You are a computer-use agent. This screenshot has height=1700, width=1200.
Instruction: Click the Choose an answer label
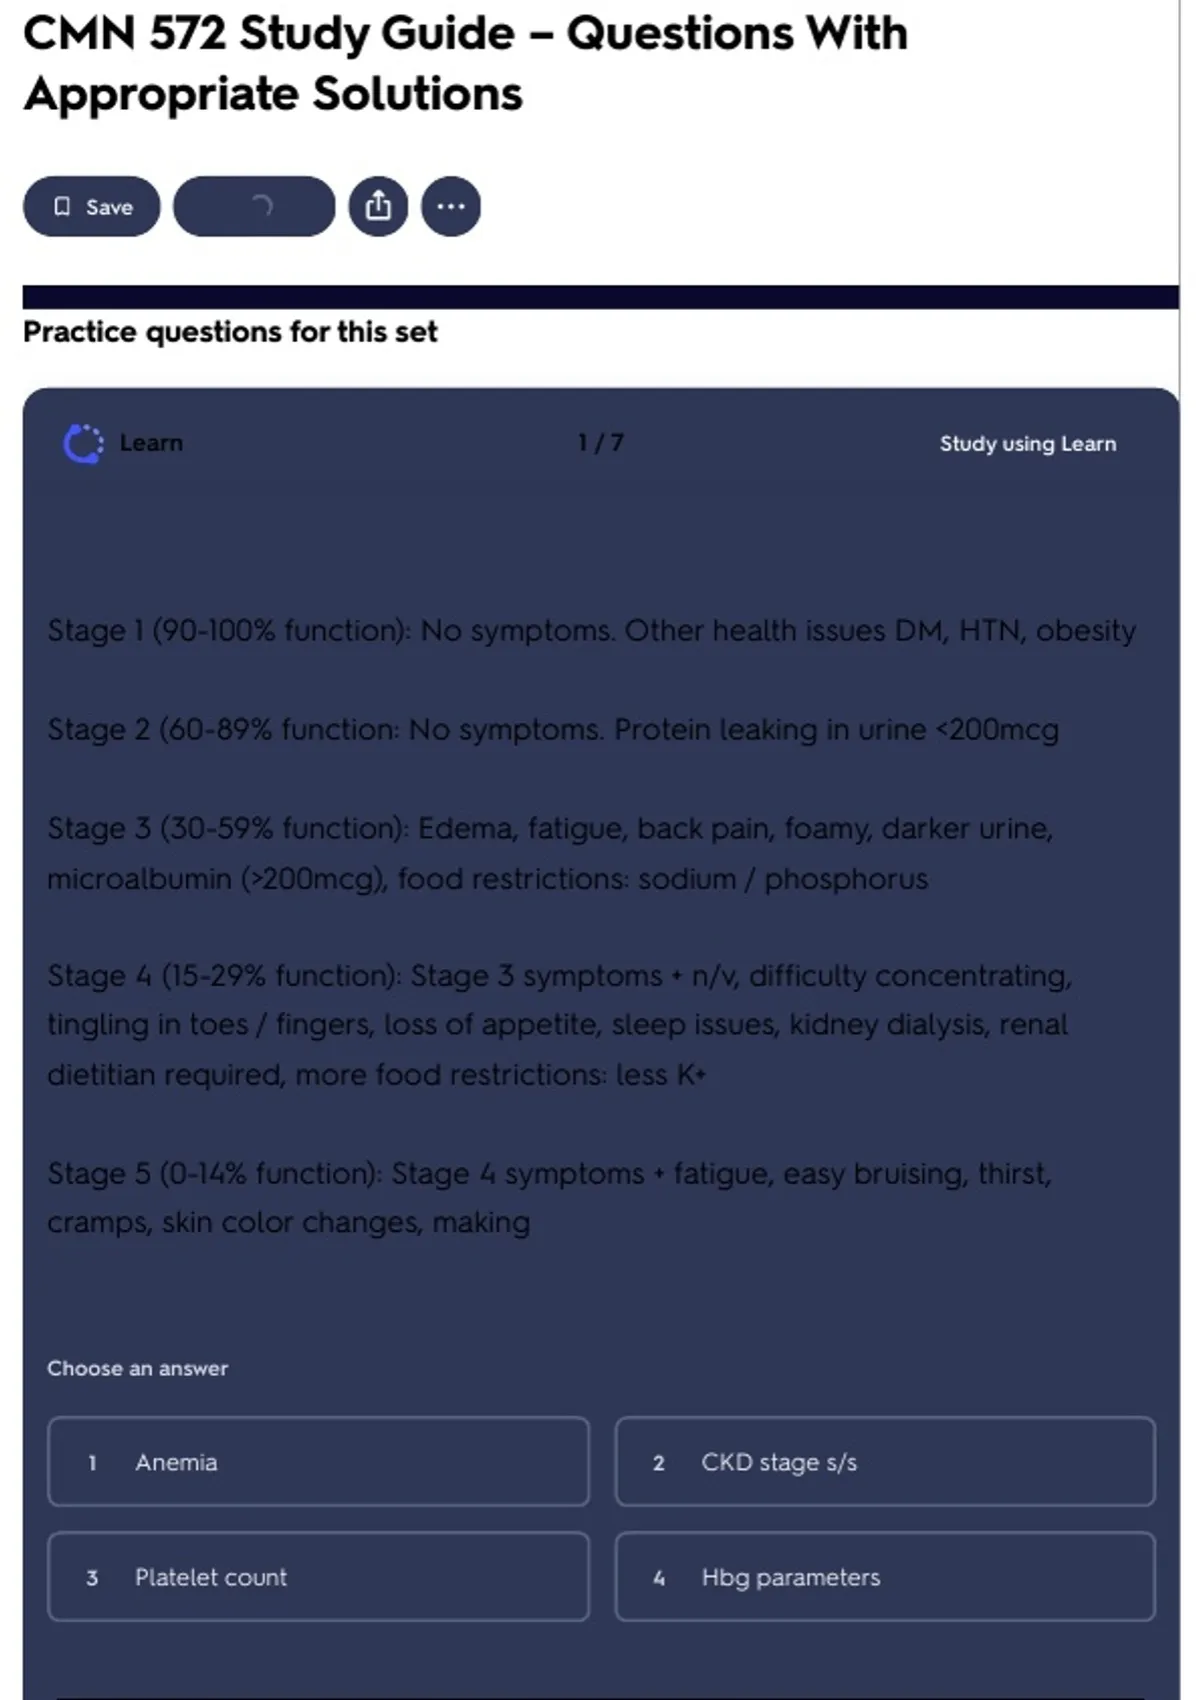[137, 1368]
